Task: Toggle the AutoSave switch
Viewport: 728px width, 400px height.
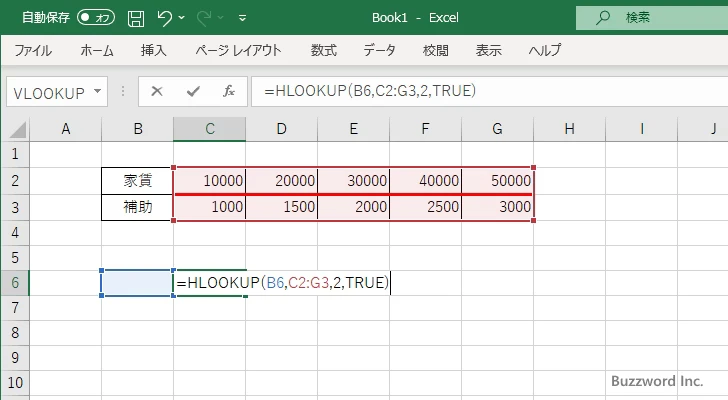Action: (95, 17)
